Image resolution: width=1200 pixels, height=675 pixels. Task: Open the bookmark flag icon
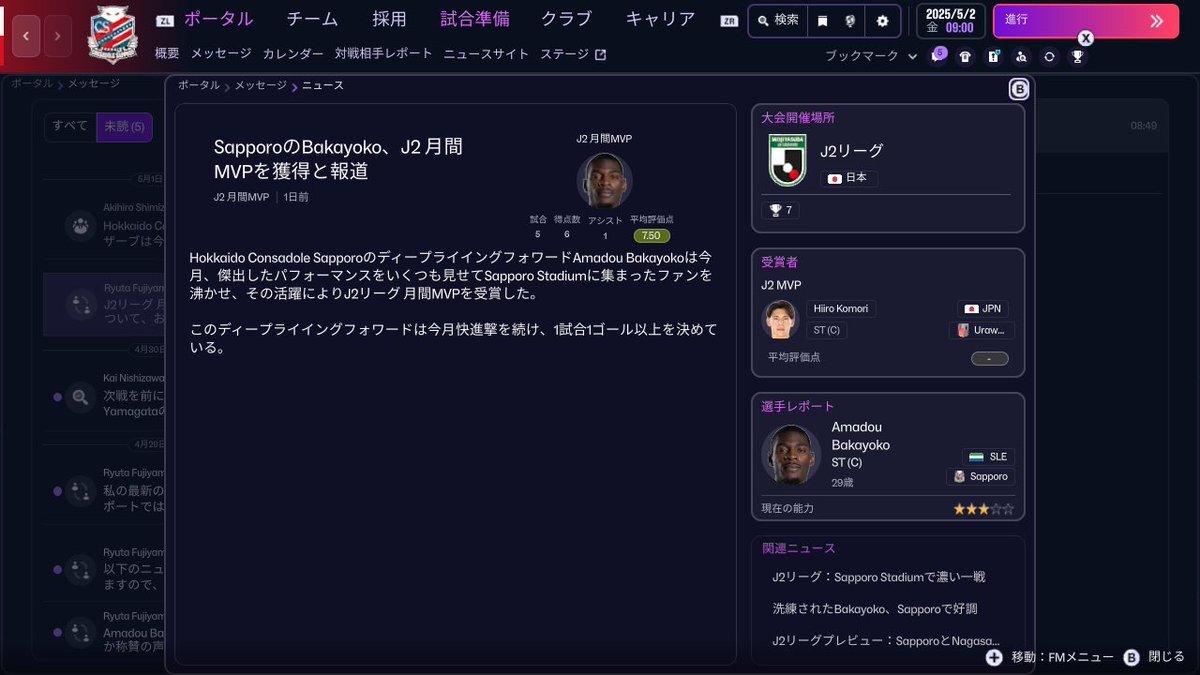pos(822,20)
